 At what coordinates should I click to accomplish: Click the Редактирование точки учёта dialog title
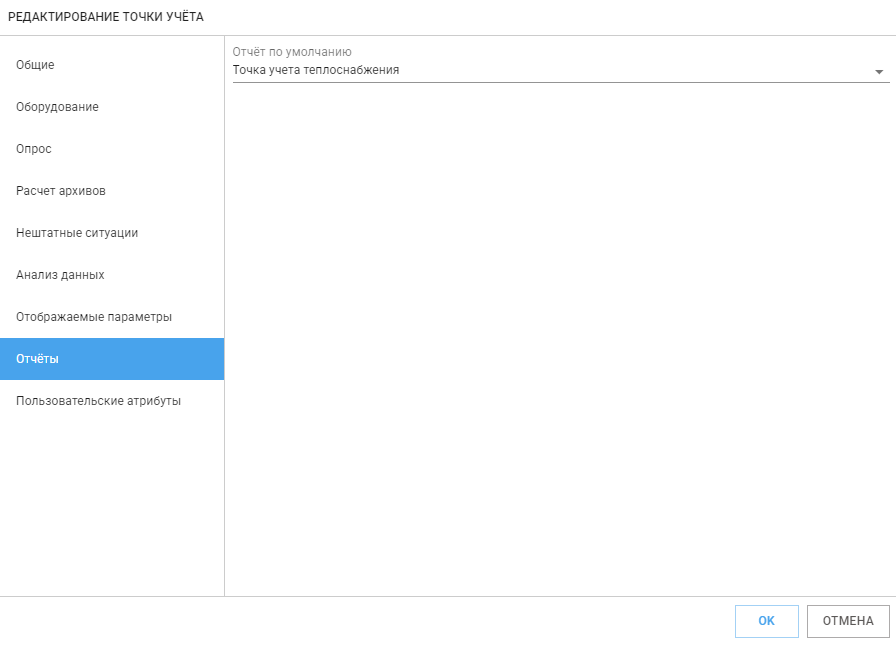tap(106, 17)
